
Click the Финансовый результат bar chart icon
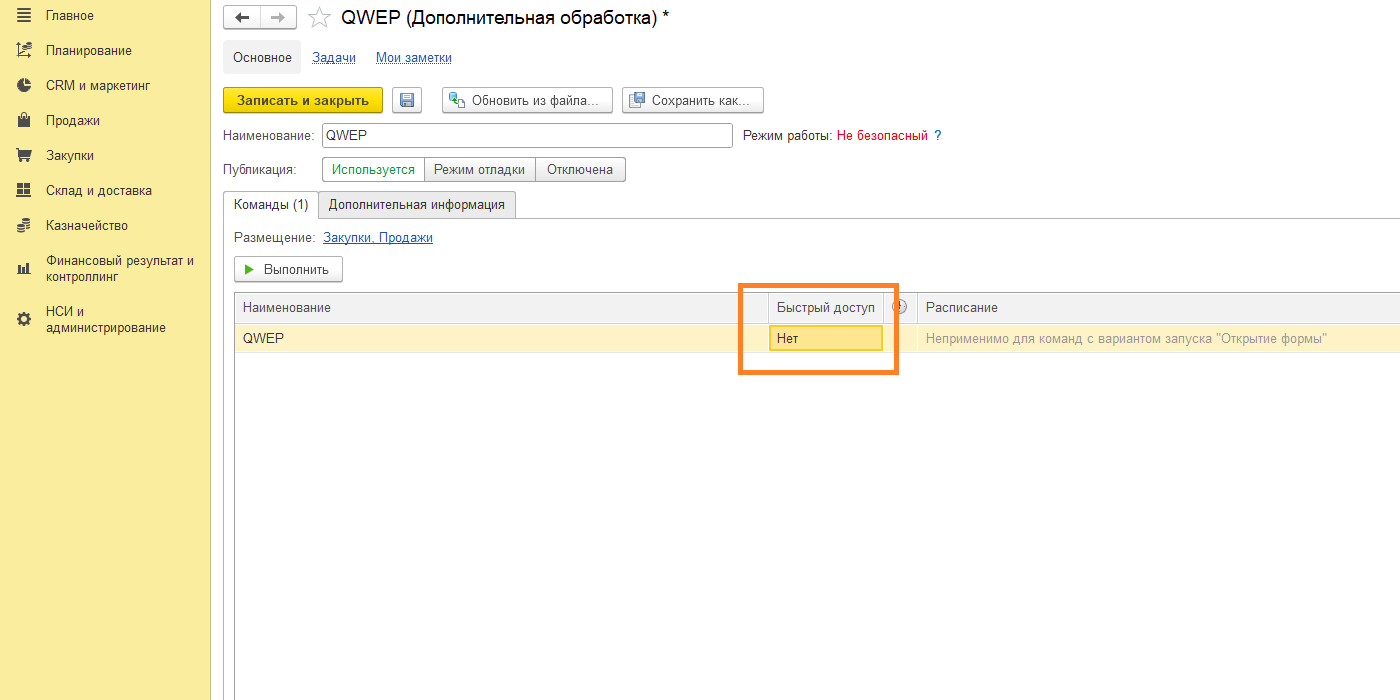coord(24,269)
